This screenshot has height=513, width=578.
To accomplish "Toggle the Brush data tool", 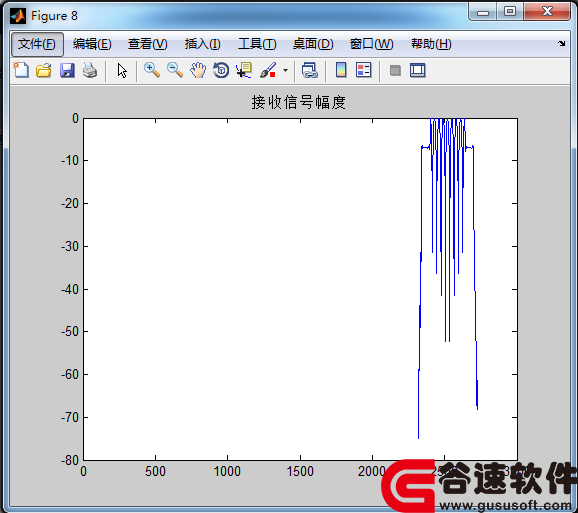I will tap(268, 70).
